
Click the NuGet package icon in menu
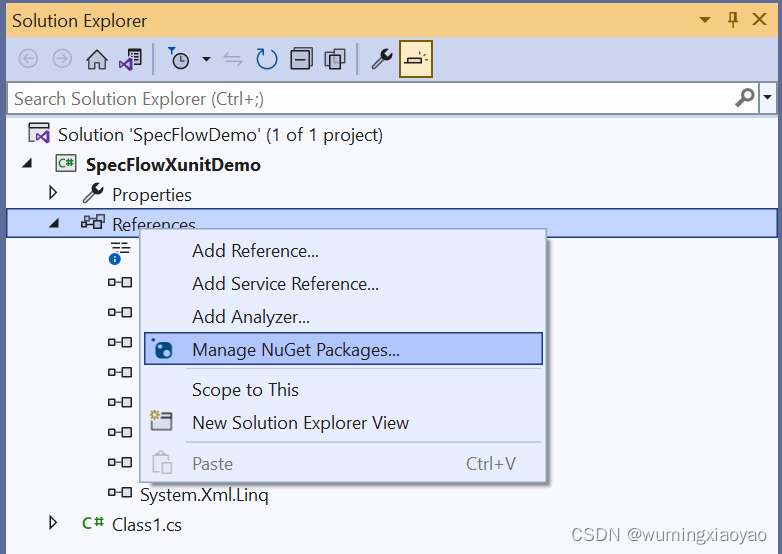tap(162, 349)
